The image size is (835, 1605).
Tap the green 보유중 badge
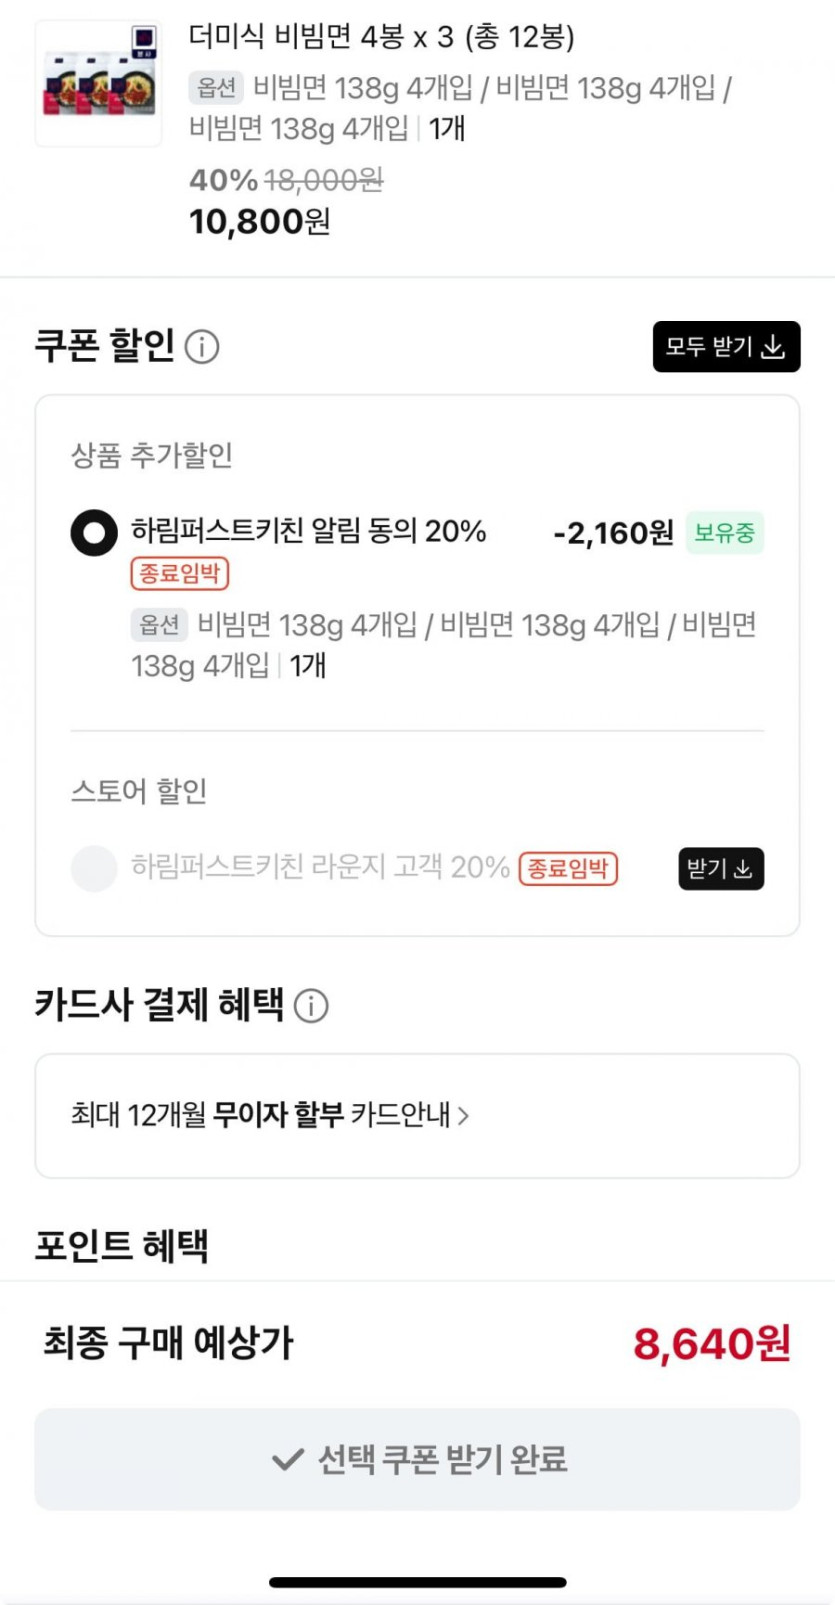point(724,532)
